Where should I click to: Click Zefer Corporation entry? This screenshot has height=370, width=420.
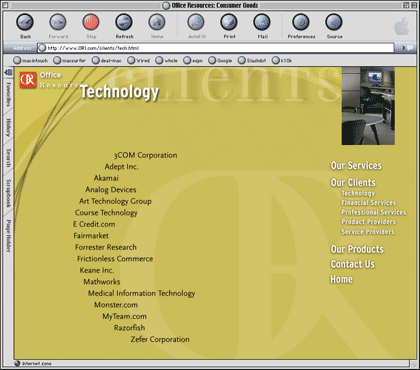pyautogui.click(x=160, y=339)
